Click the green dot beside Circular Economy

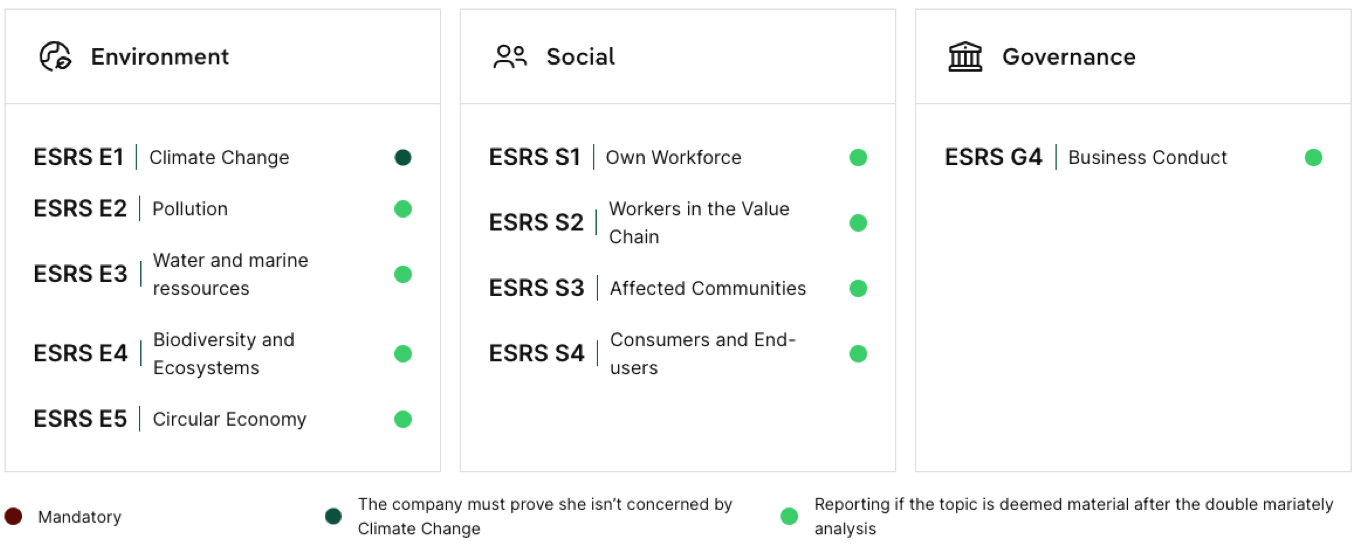[403, 419]
